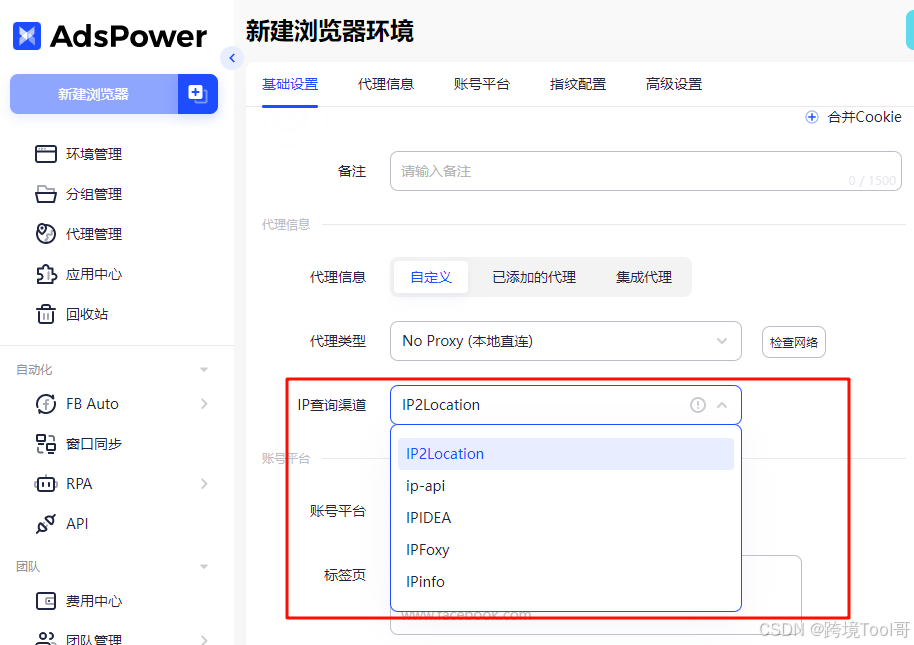This screenshot has height=645, width=914.
Task: Click the 分组管理 folder icon
Action: point(45,194)
